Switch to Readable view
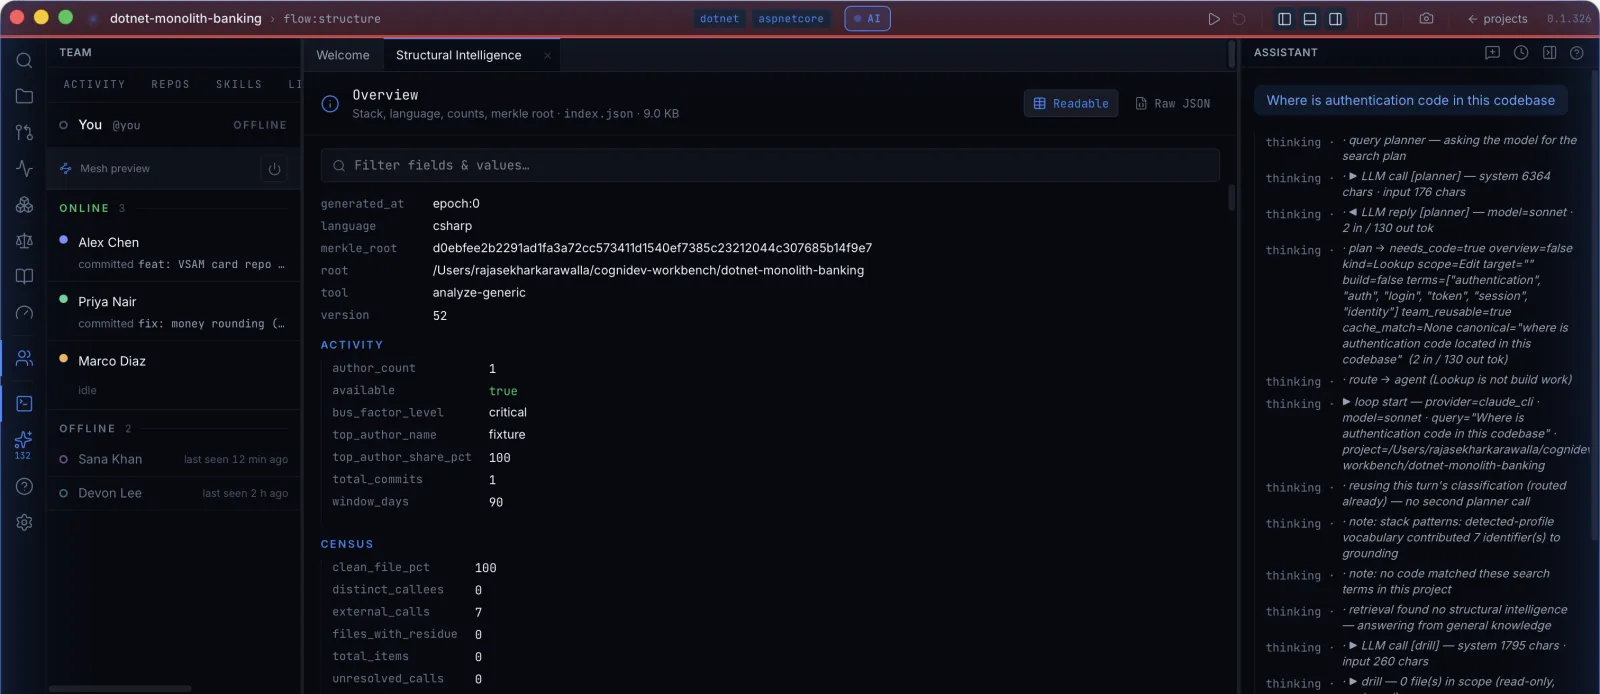The image size is (1600, 694). [x=1071, y=103]
